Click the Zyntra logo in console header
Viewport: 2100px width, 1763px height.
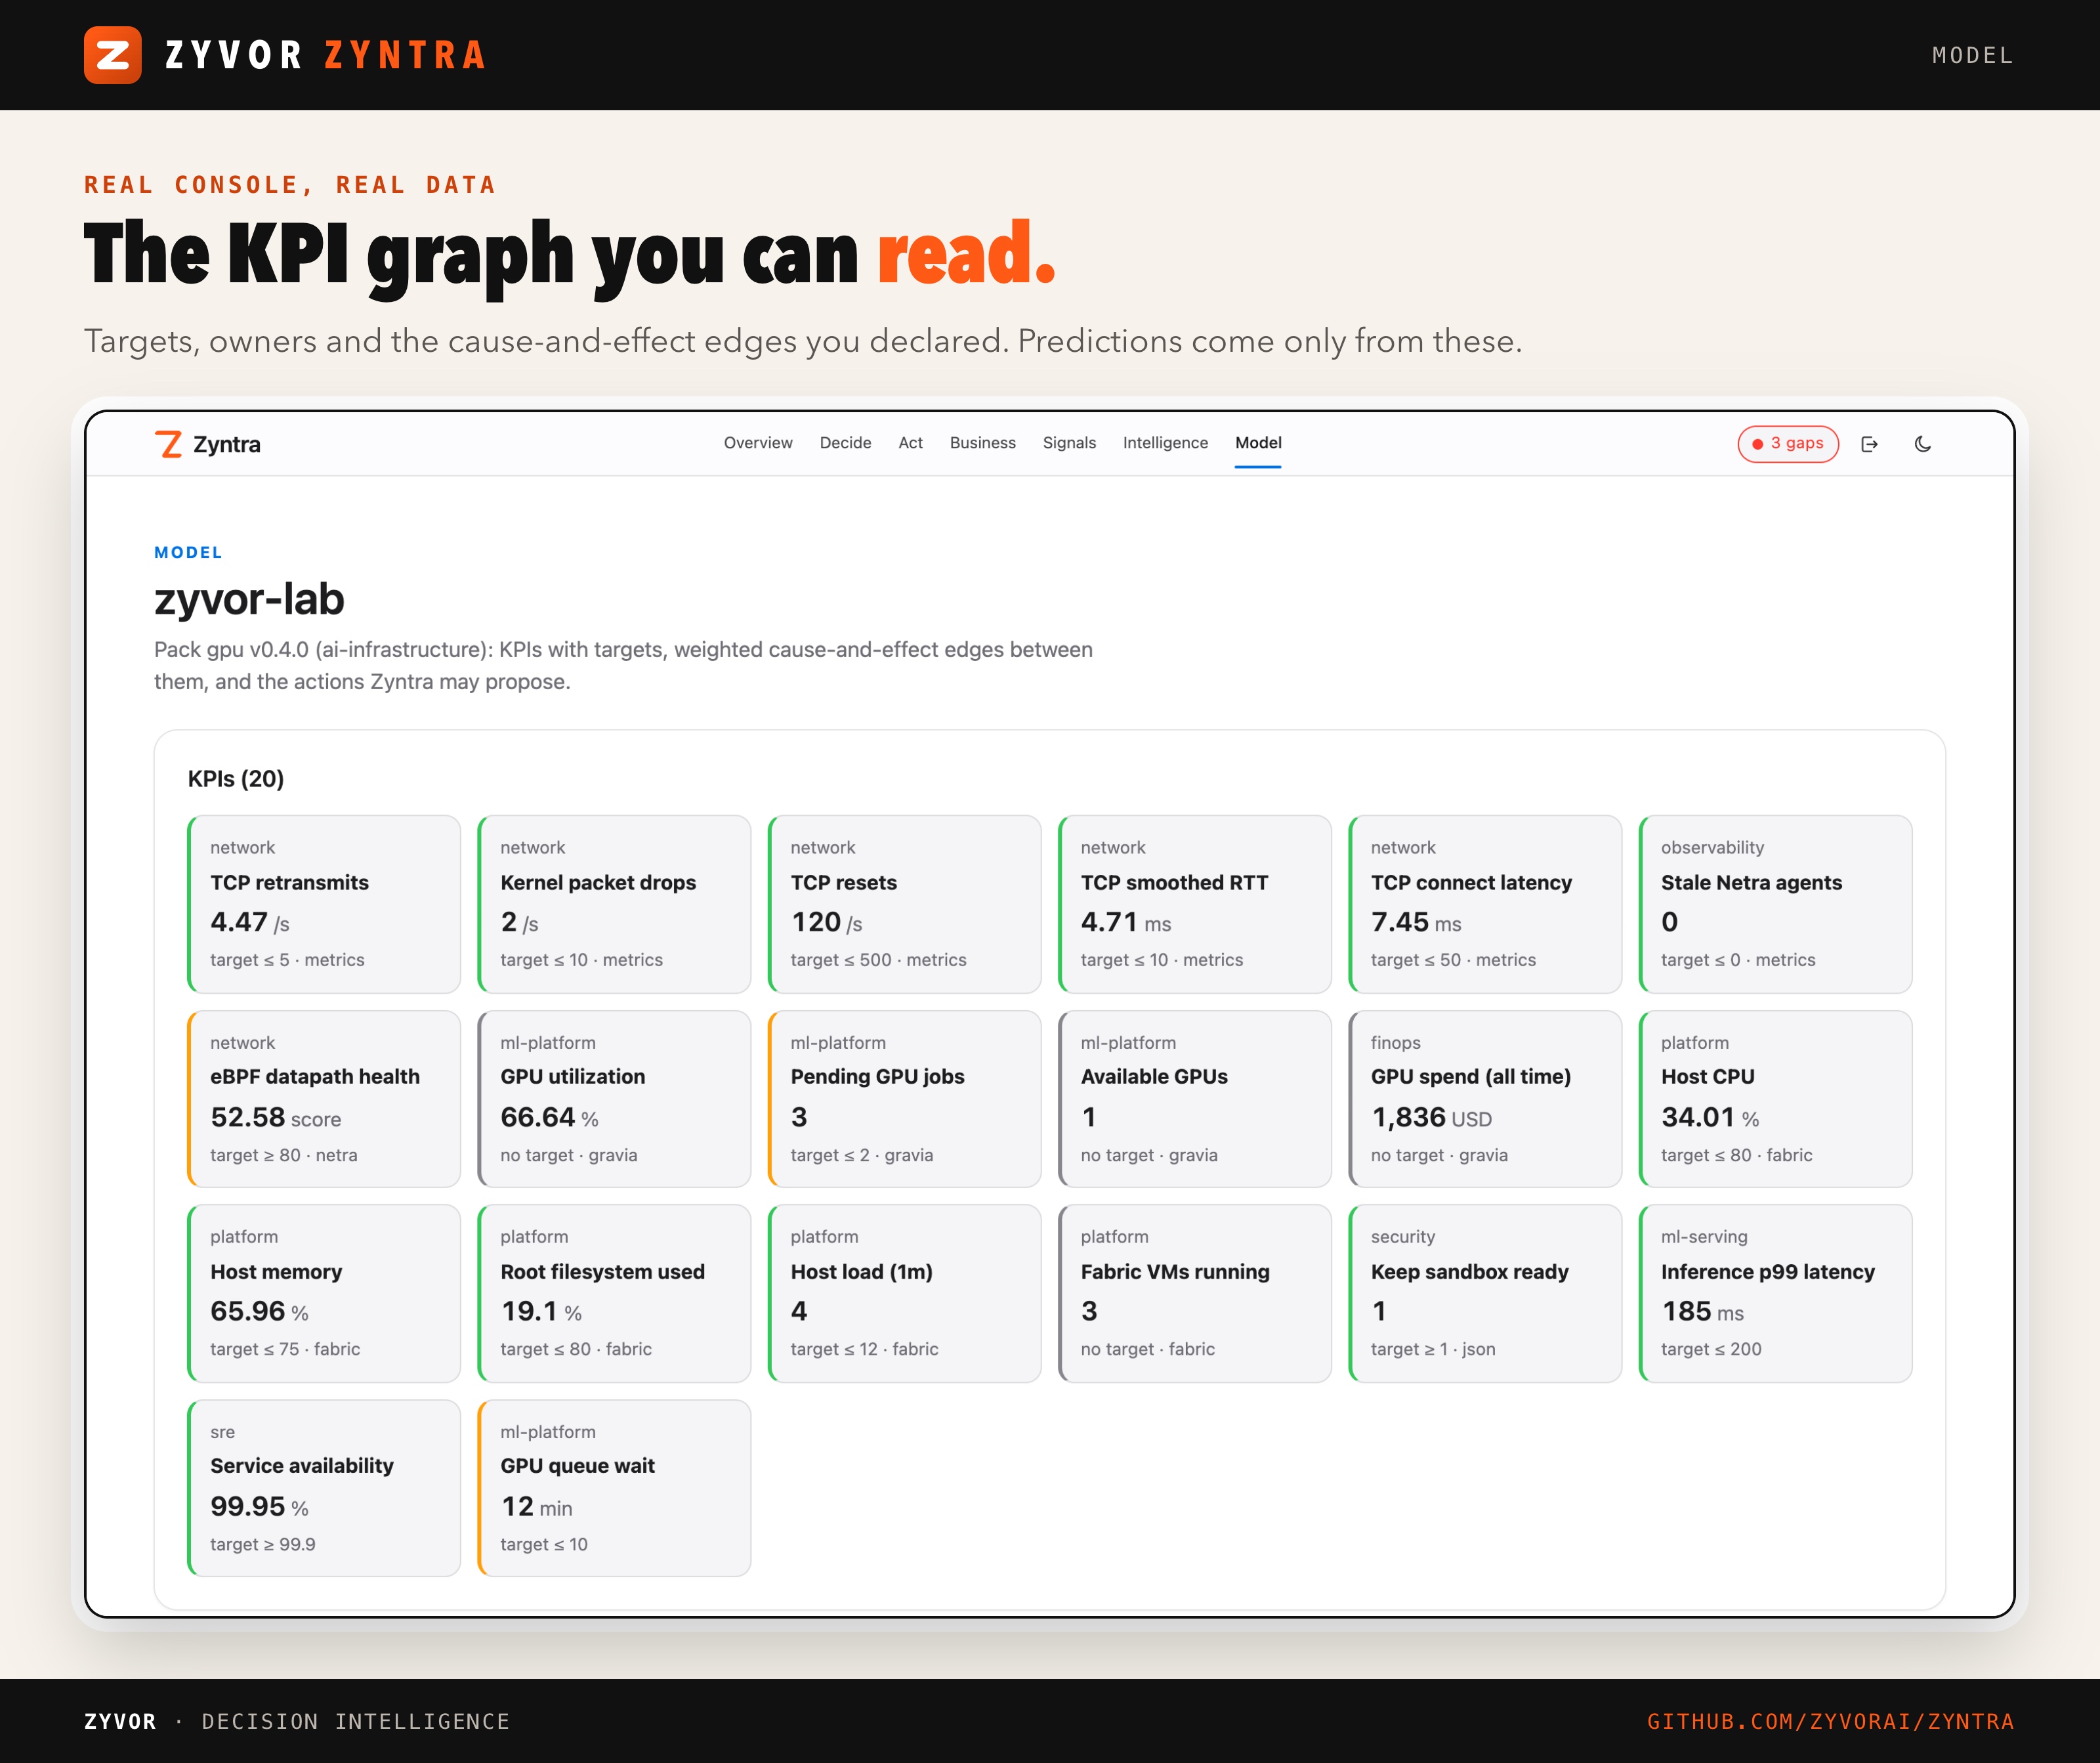click(x=208, y=444)
